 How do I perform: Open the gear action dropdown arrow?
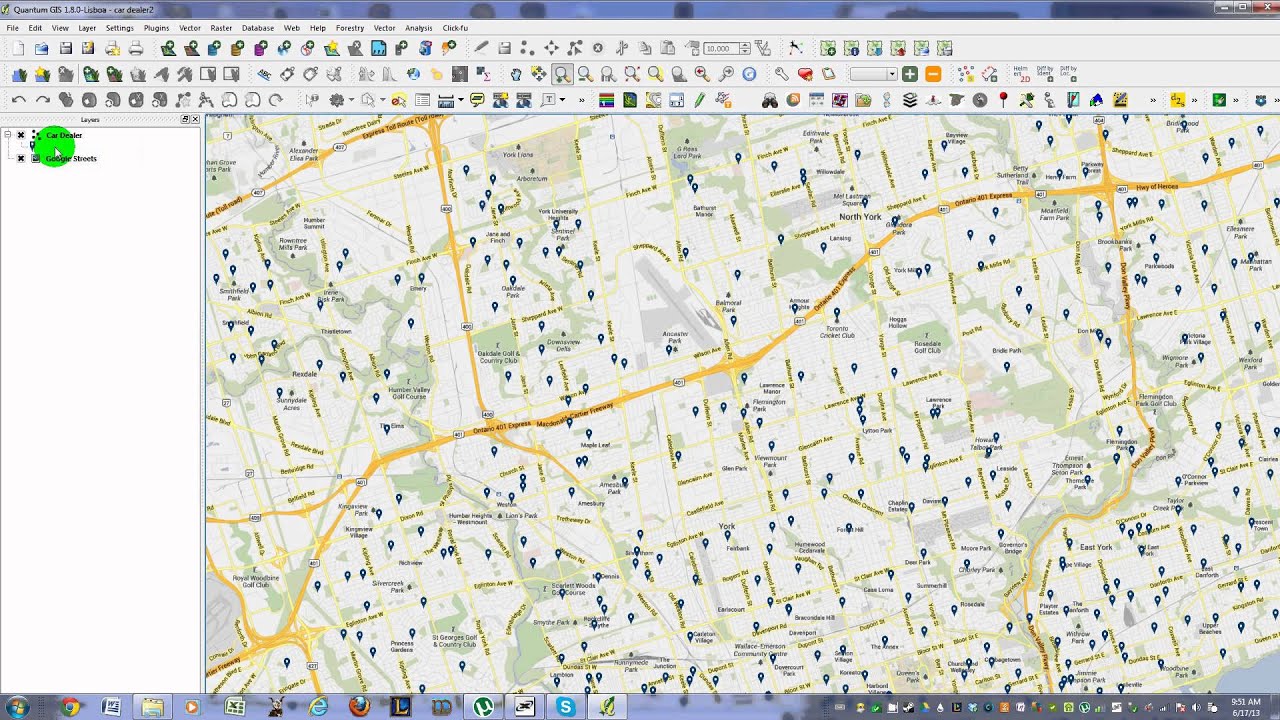tap(351, 100)
